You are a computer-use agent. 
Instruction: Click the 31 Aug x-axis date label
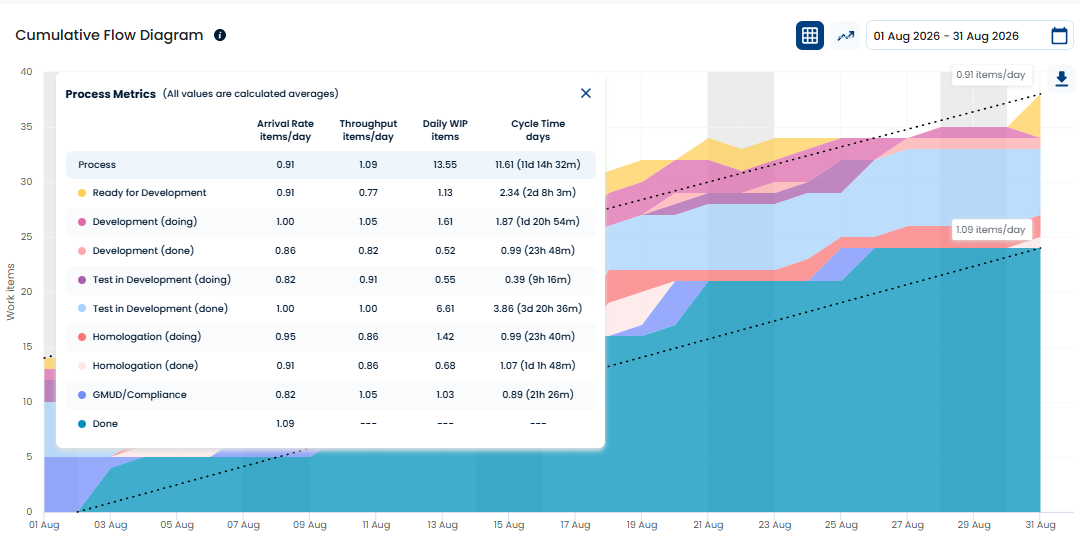click(1040, 525)
